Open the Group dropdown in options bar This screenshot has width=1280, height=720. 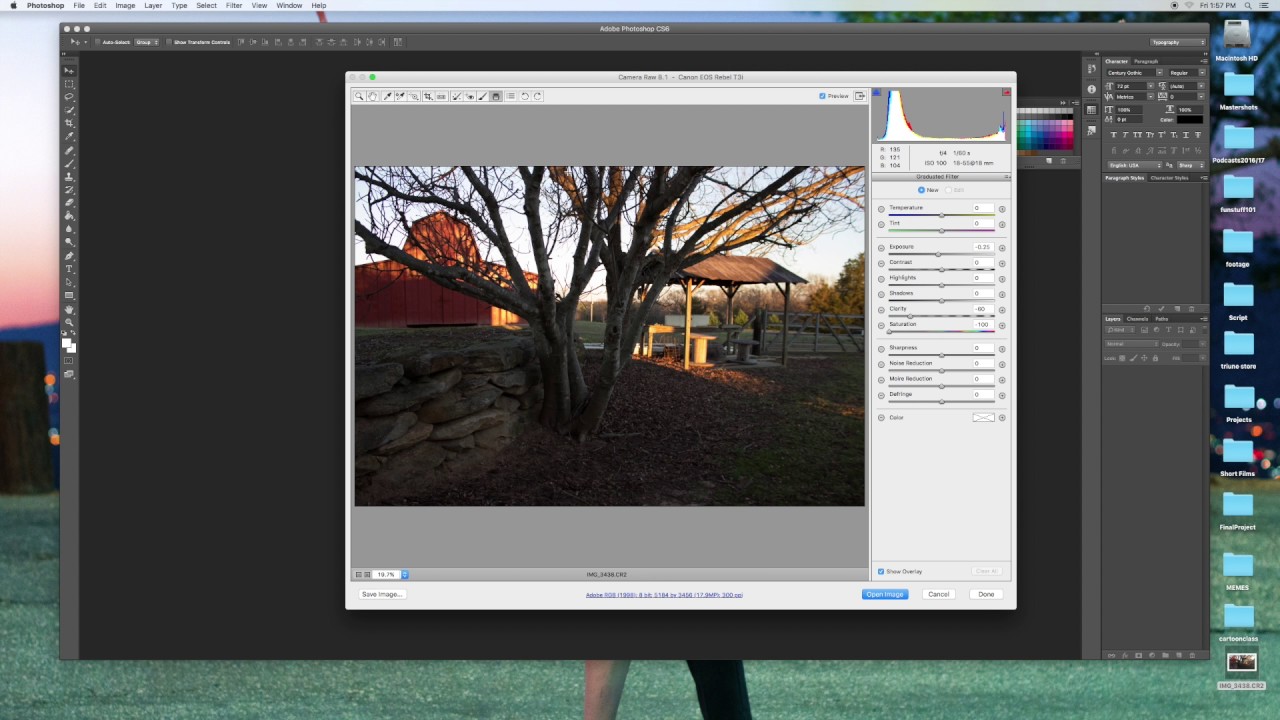[x=147, y=42]
